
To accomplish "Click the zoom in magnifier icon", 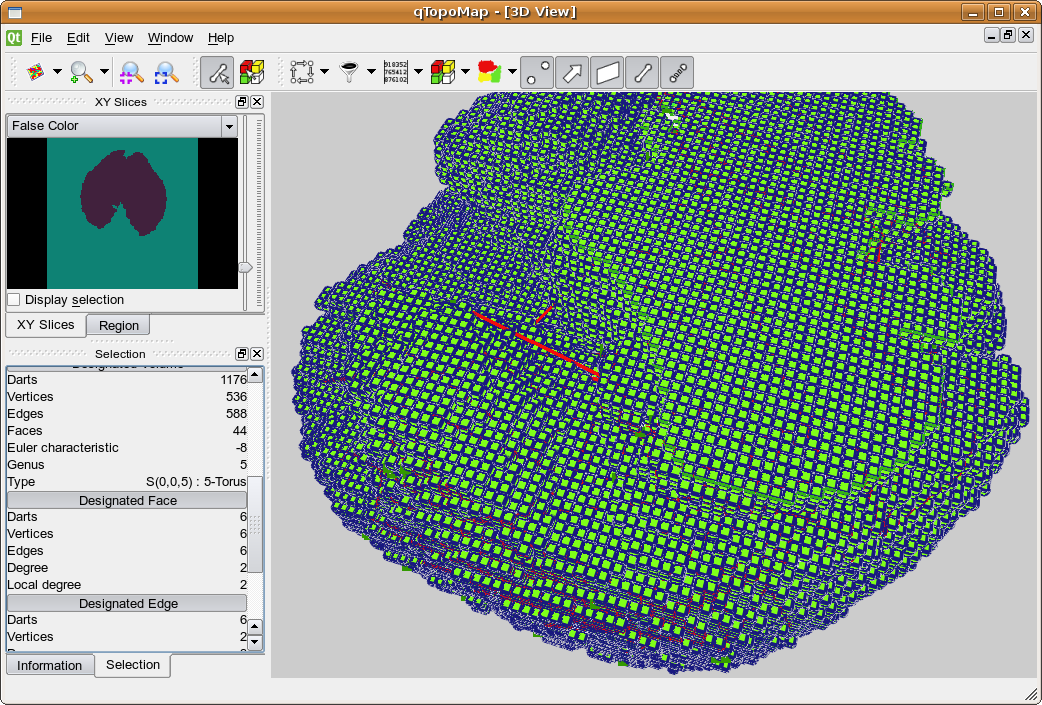I will pos(81,72).
